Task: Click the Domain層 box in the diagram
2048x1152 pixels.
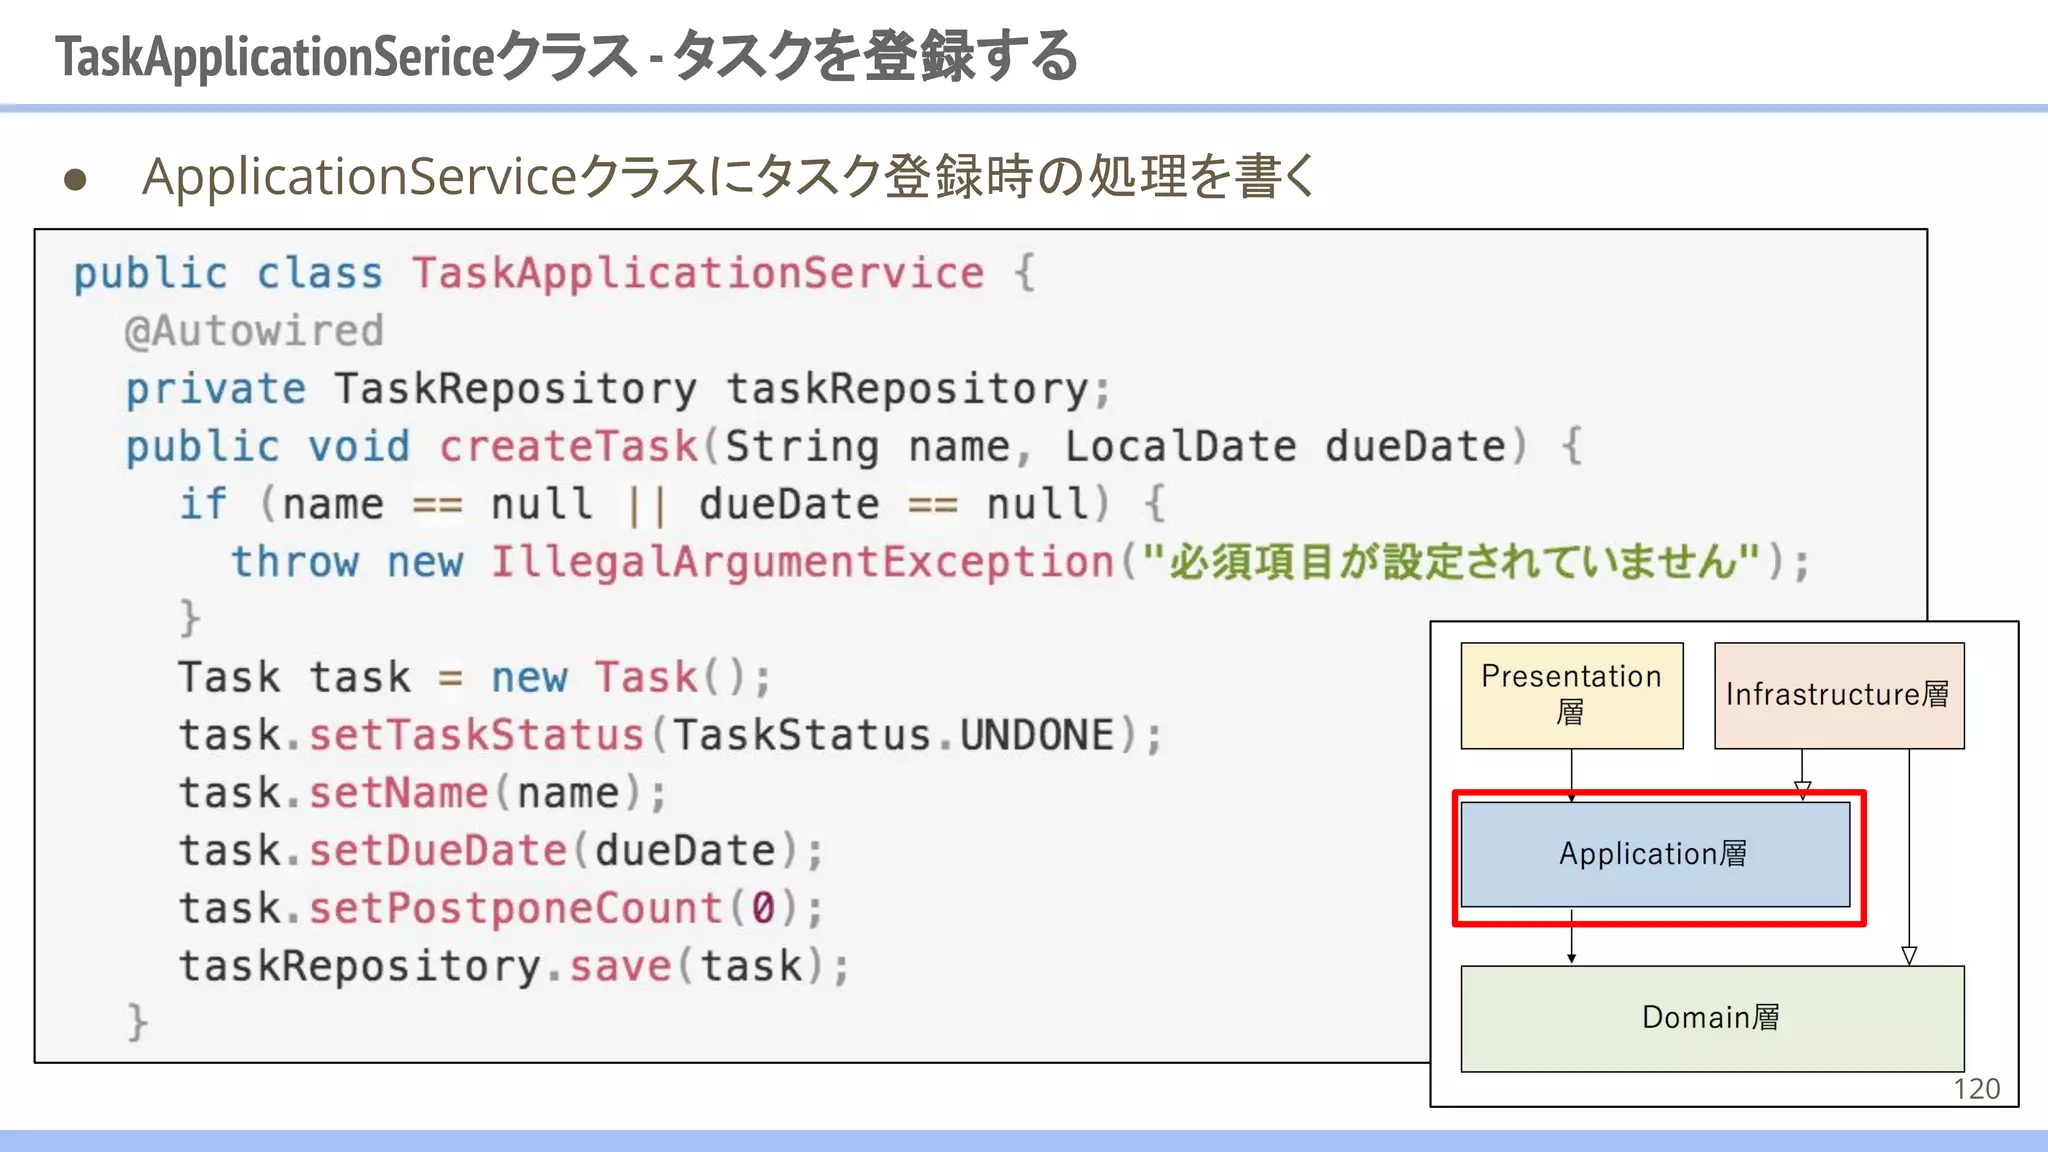Action: 1712,1018
